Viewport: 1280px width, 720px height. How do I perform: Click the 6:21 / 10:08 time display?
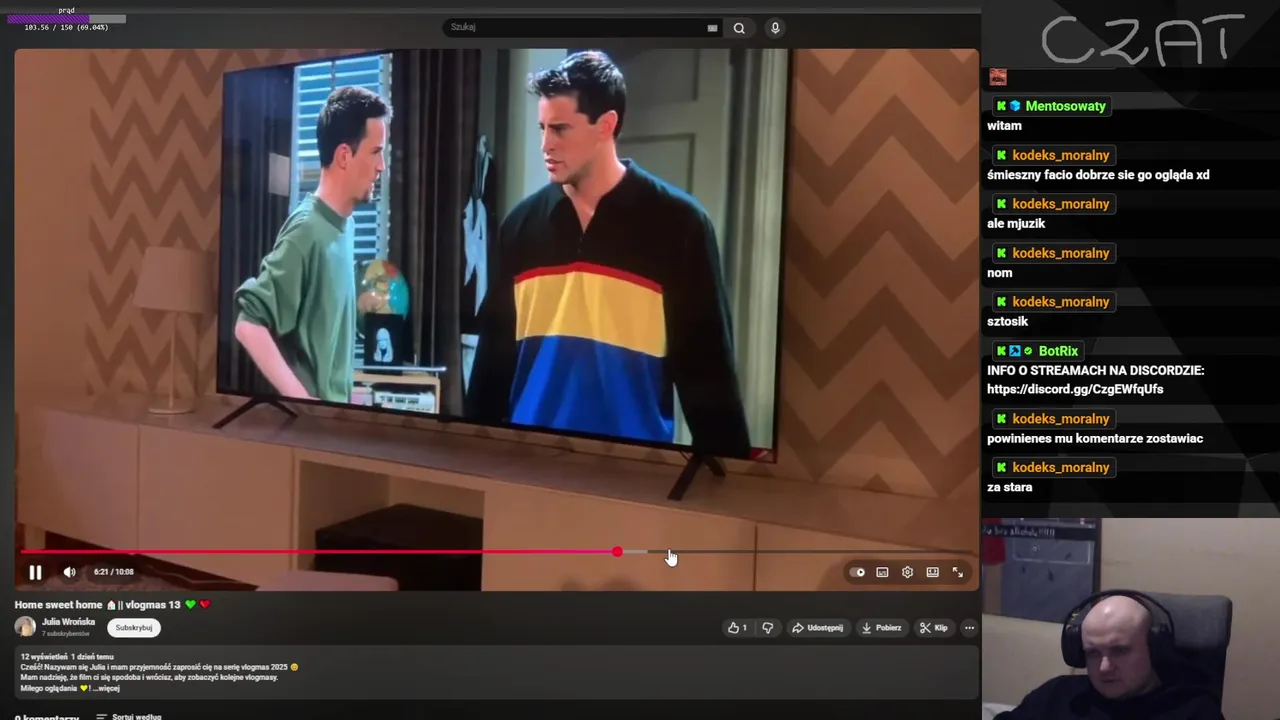coord(114,572)
